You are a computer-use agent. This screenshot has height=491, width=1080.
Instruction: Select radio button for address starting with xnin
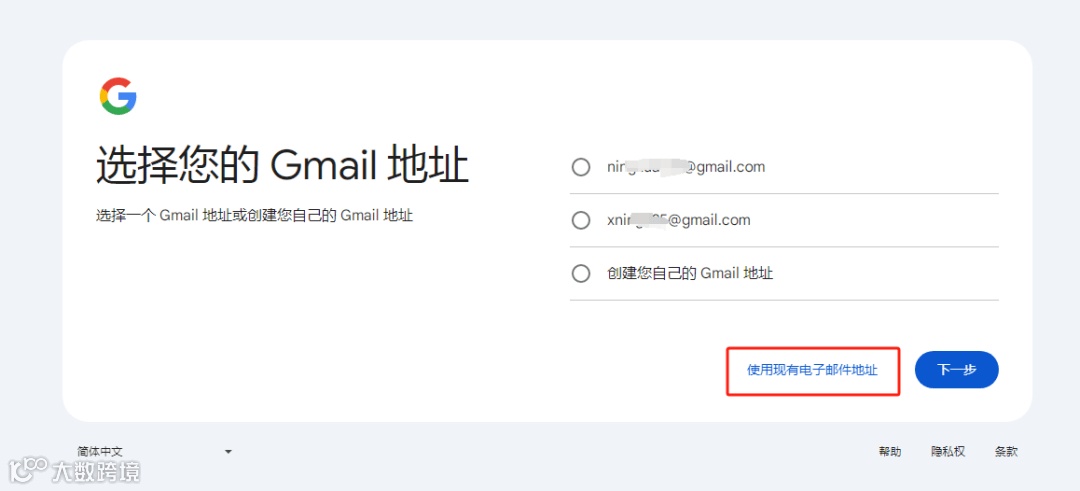[x=581, y=220]
